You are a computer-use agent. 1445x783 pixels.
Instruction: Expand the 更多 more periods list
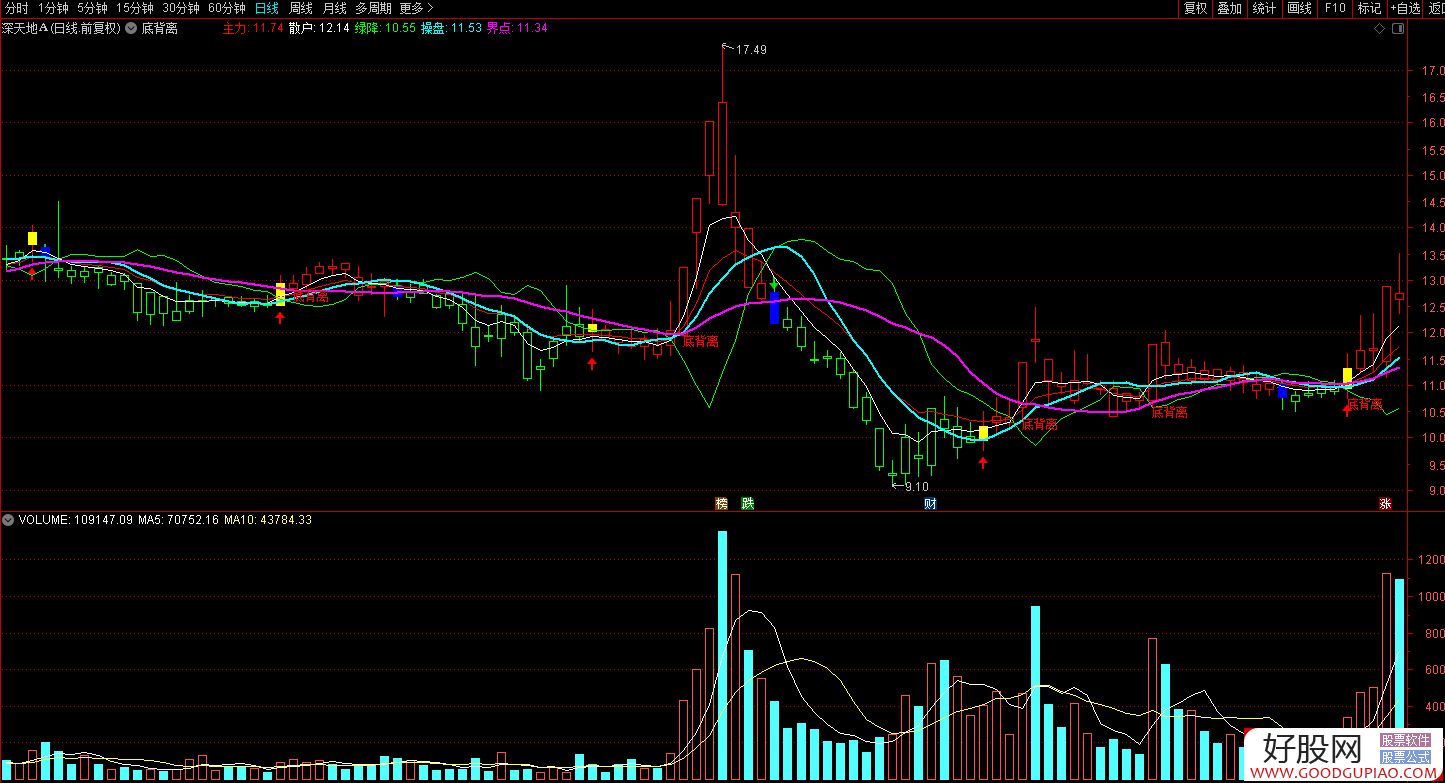(415, 8)
